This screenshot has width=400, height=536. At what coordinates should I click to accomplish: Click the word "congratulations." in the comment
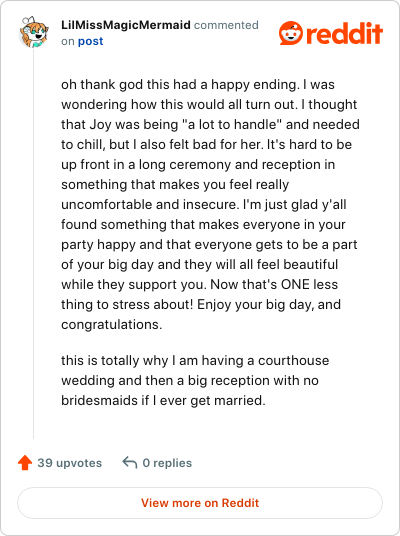(x=111, y=324)
